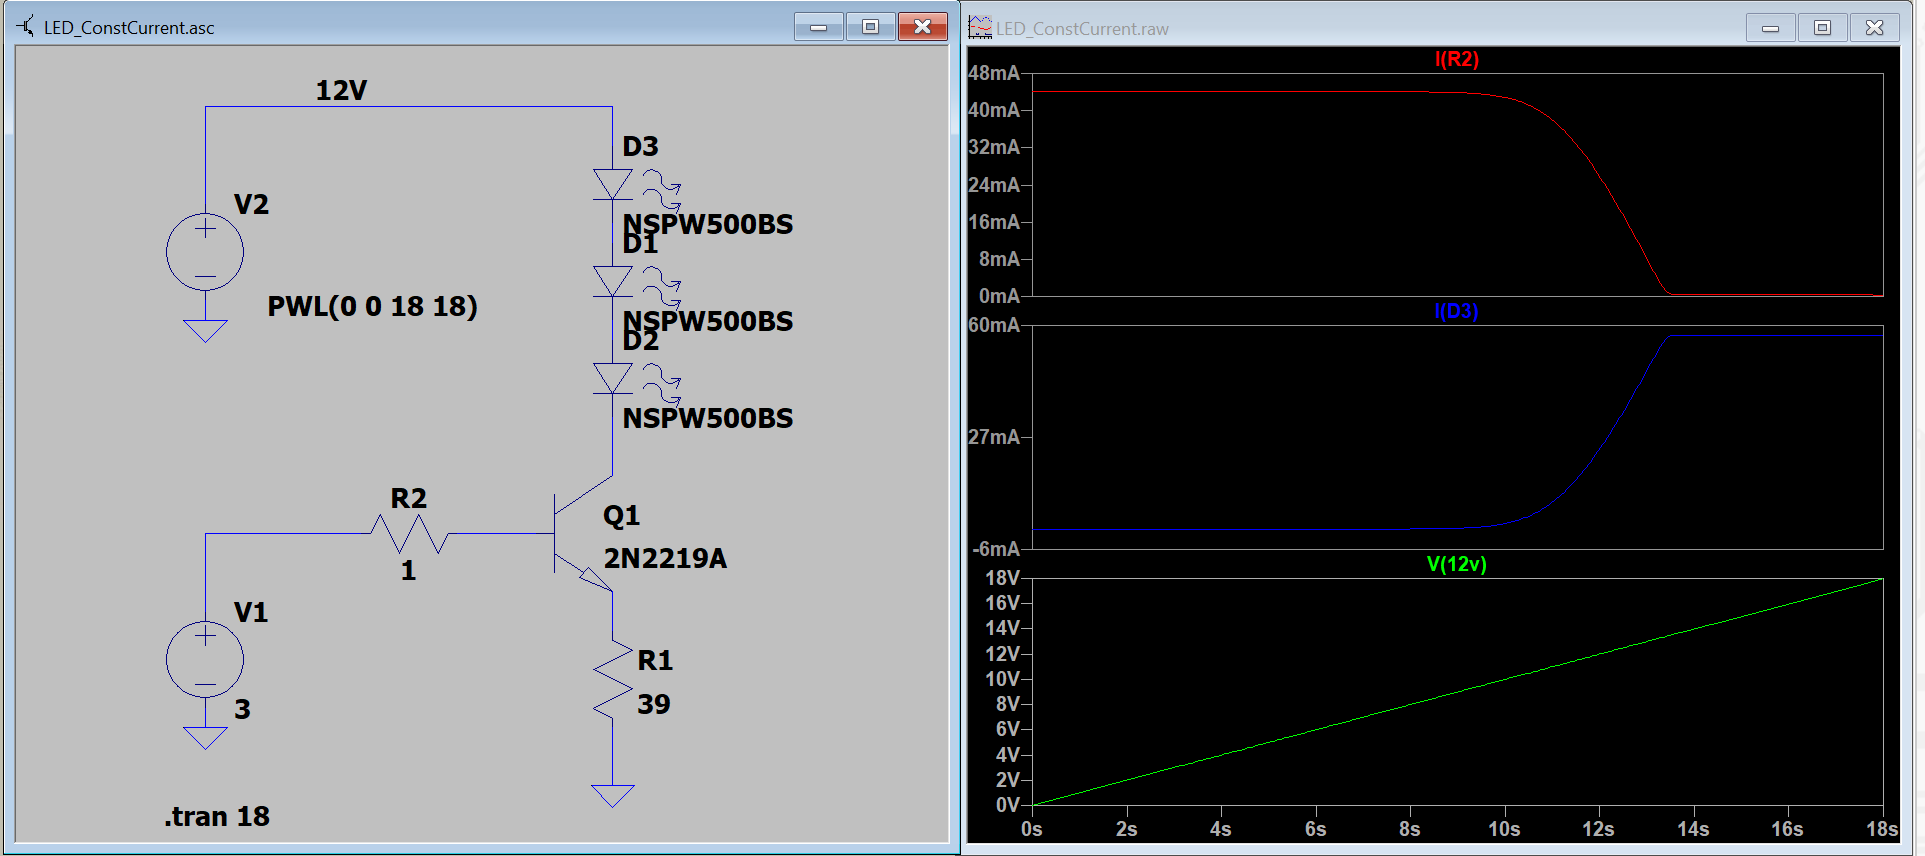
Task: Select the V2 voltage source symbol
Action: (x=205, y=252)
